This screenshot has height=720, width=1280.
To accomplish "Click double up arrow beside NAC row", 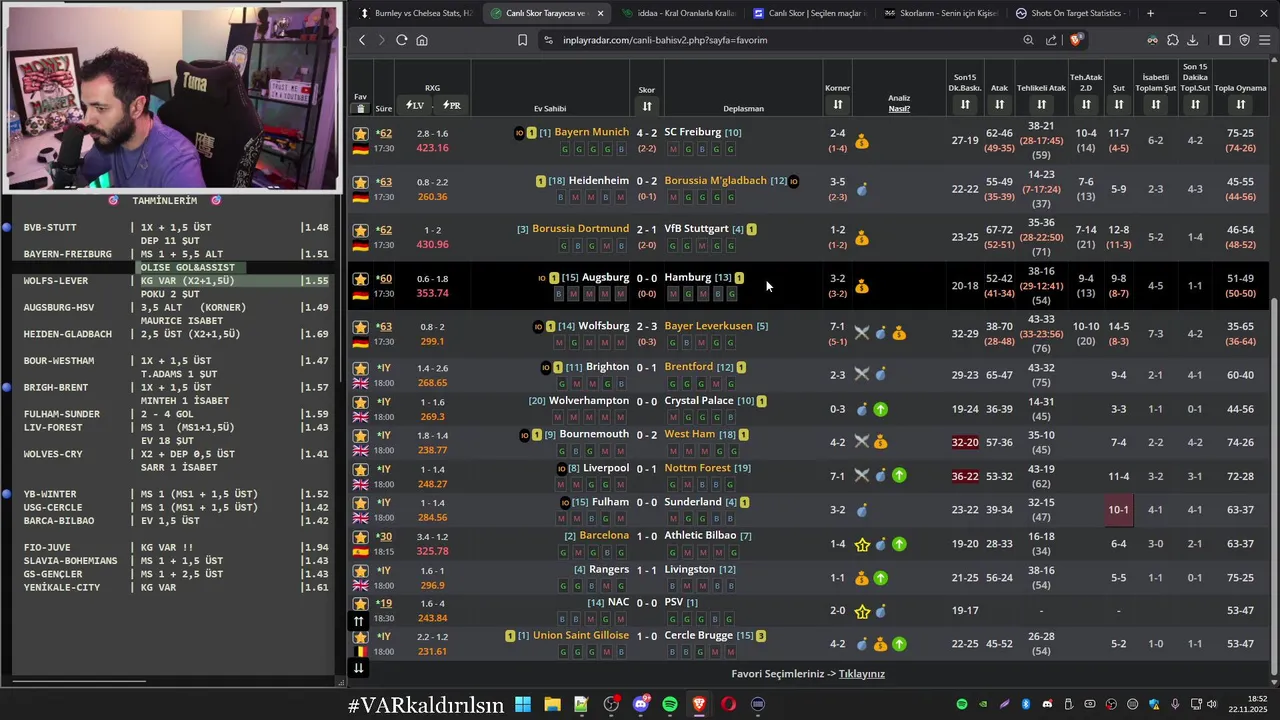I will pos(358,621).
